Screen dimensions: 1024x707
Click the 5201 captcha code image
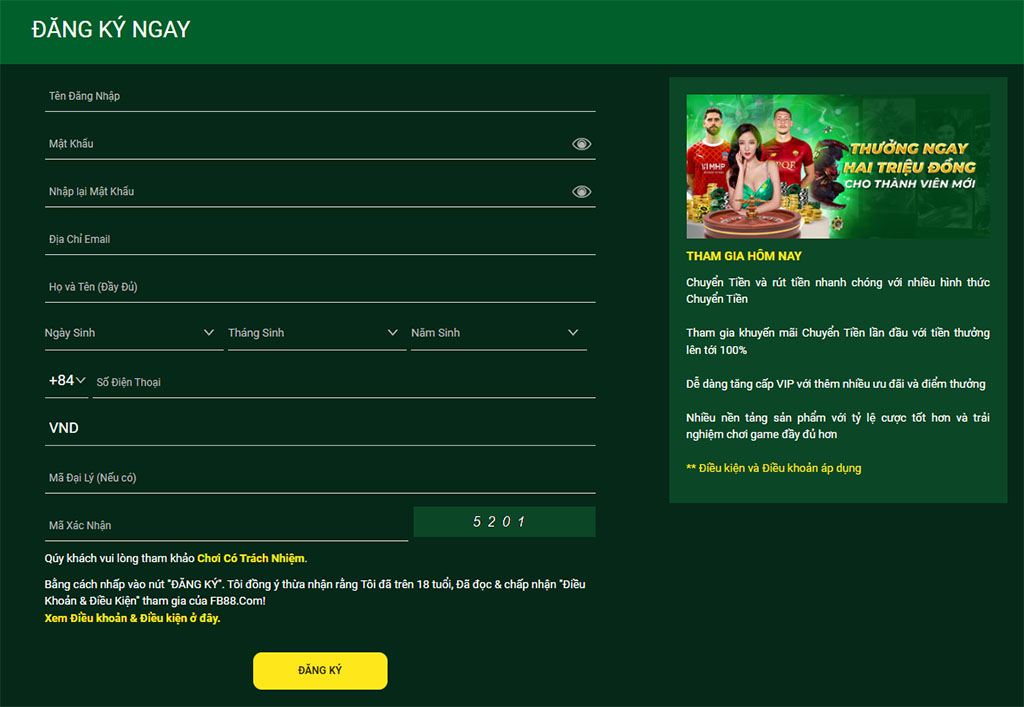(504, 522)
